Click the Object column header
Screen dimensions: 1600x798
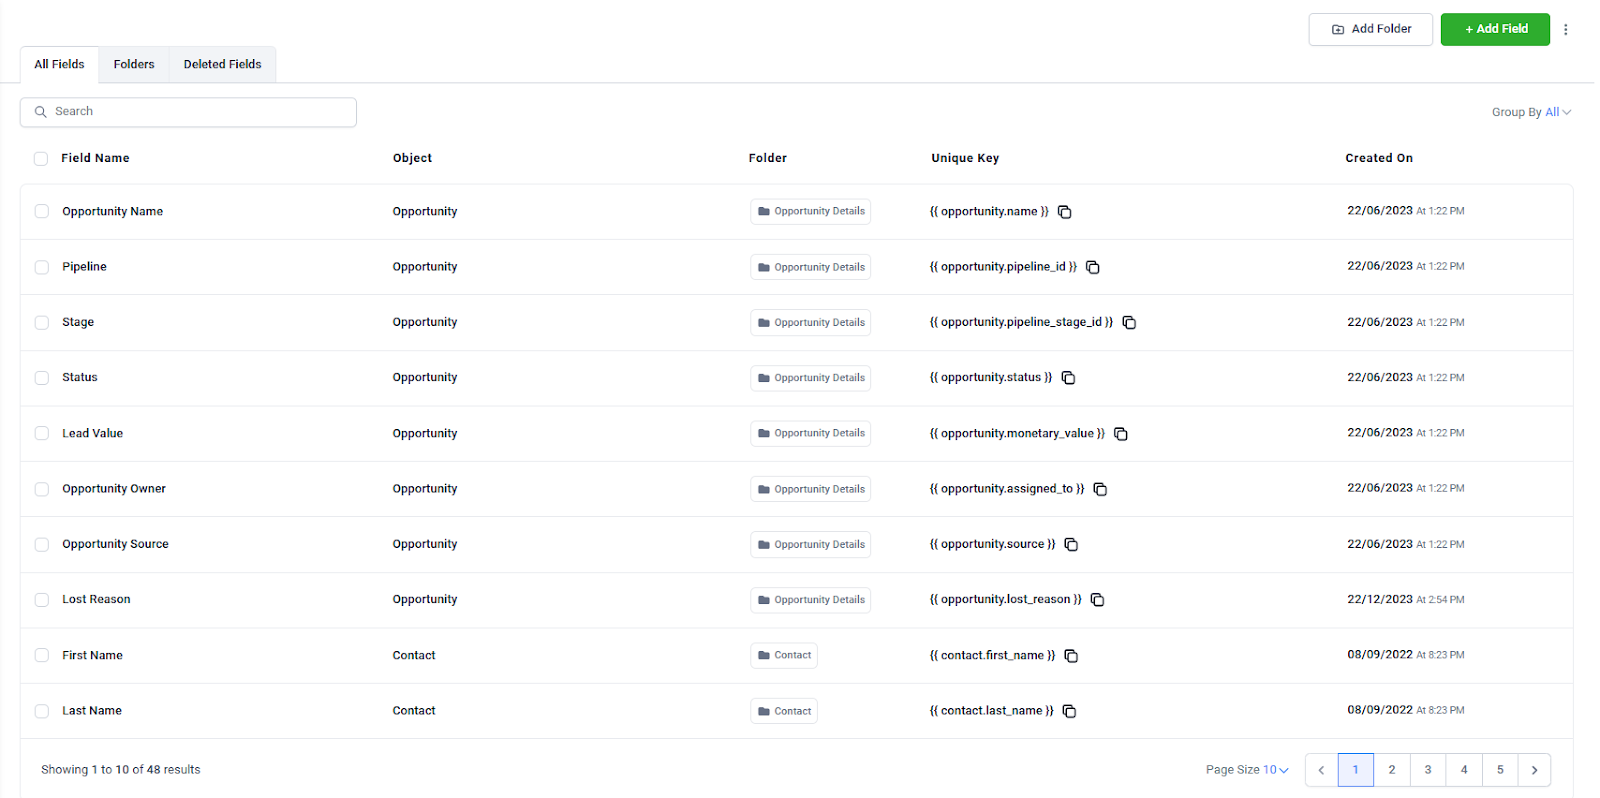[412, 158]
